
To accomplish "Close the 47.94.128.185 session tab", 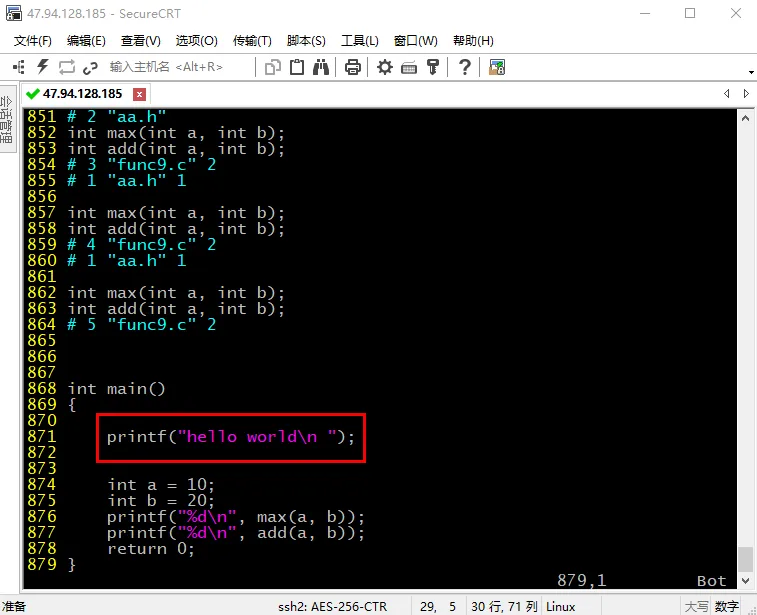I will [x=139, y=94].
